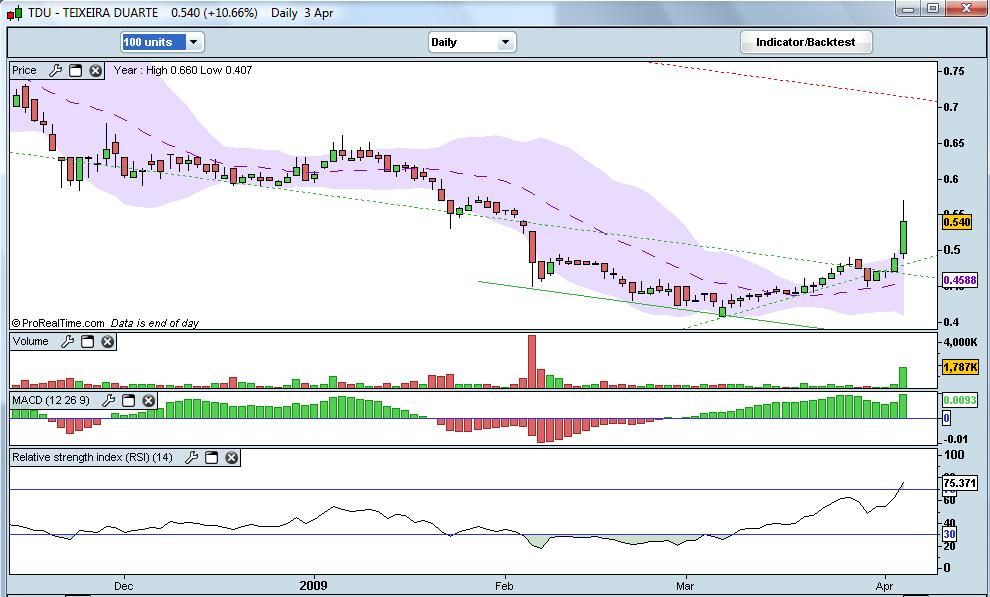Expand the 100 units dropdown
This screenshot has width=990, height=597.
coord(194,42)
